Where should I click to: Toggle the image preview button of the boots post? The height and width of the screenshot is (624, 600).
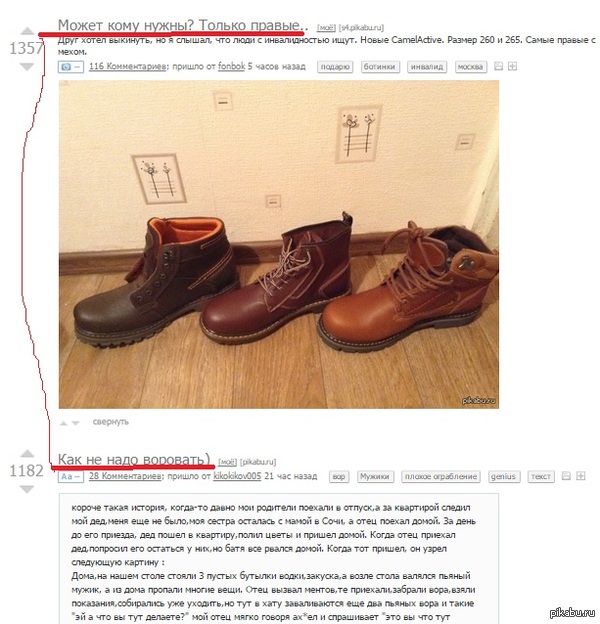70,67
